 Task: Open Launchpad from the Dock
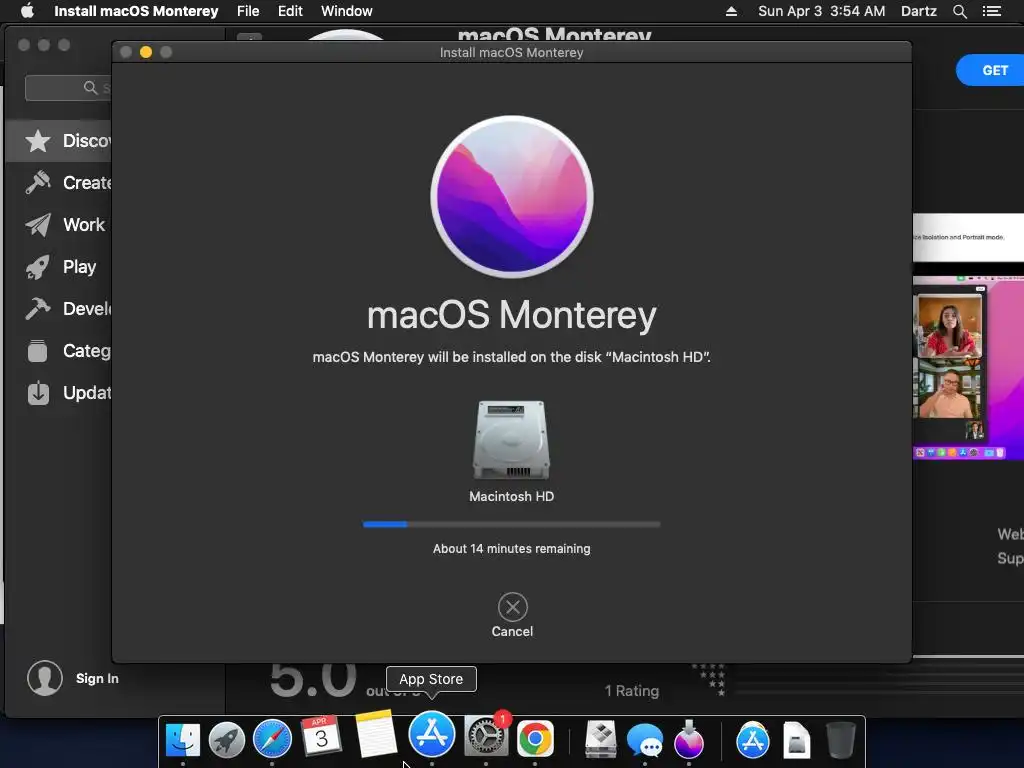(227, 739)
